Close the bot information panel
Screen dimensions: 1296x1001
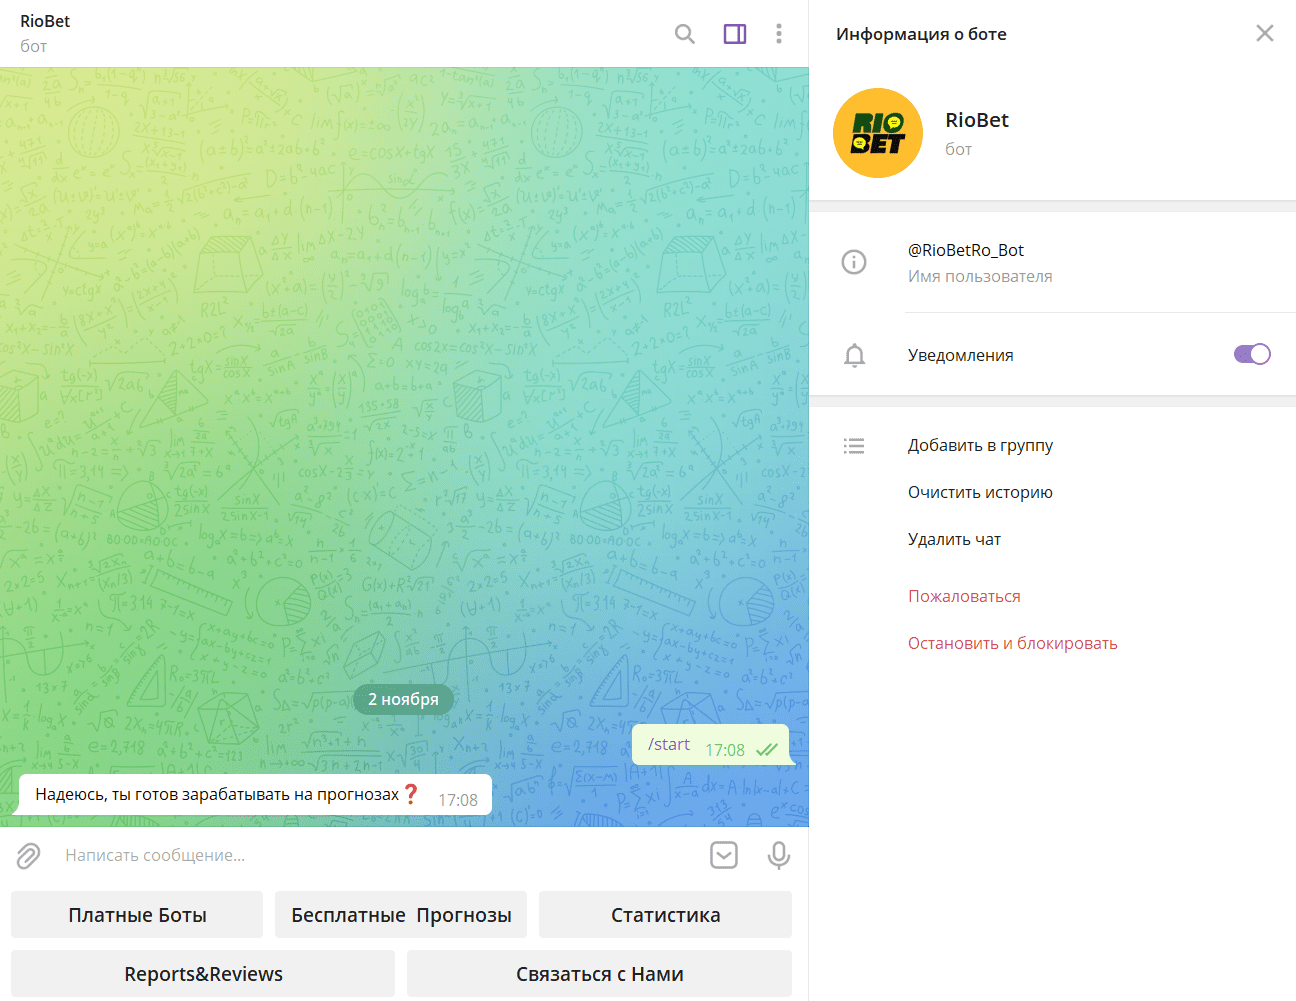click(x=1265, y=34)
